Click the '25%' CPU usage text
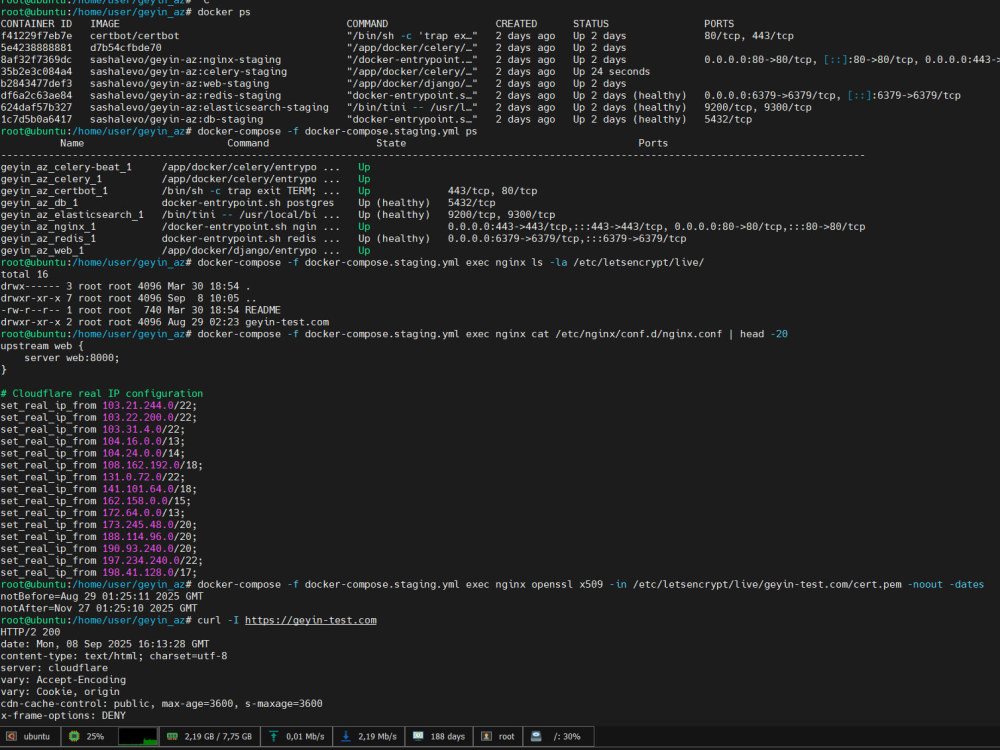 coord(95,737)
